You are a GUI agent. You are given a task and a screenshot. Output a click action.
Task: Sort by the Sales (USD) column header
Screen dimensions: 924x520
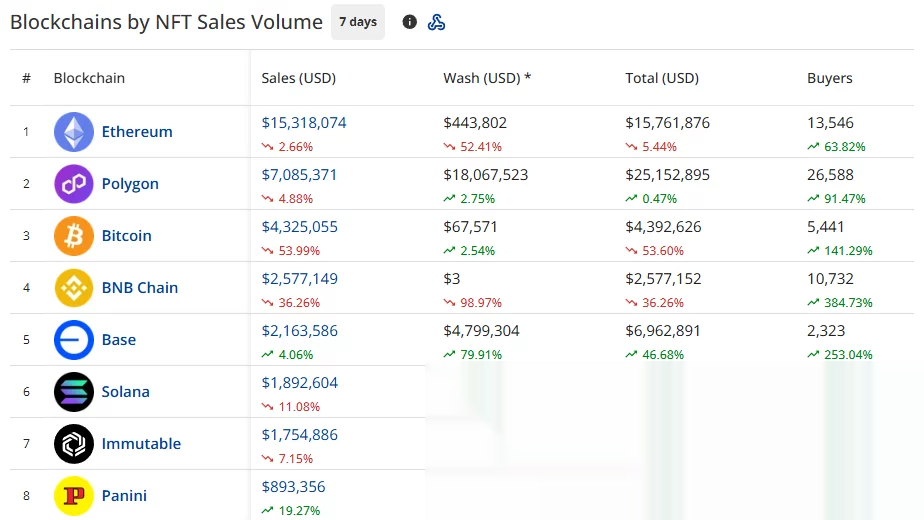[298, 78]
